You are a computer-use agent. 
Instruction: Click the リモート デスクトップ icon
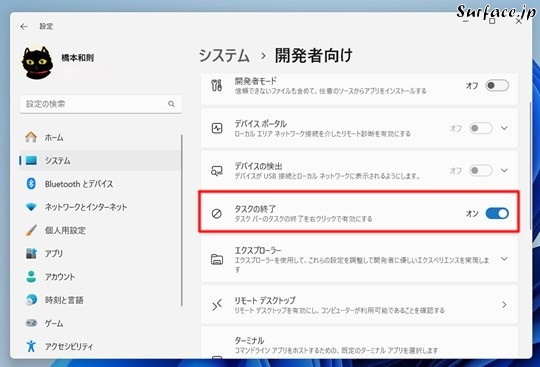[x=217, y=305]
